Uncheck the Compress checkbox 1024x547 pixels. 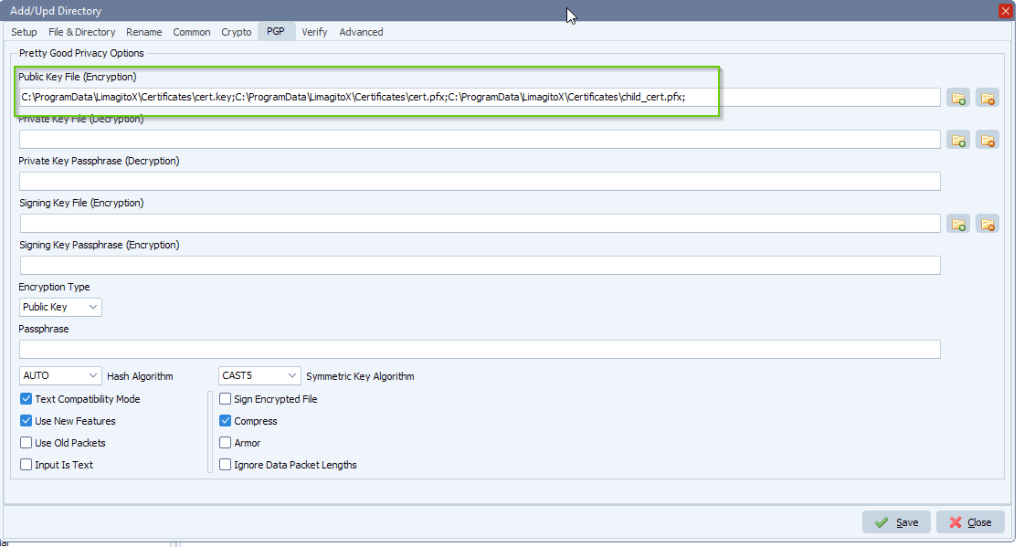point(225,421)
